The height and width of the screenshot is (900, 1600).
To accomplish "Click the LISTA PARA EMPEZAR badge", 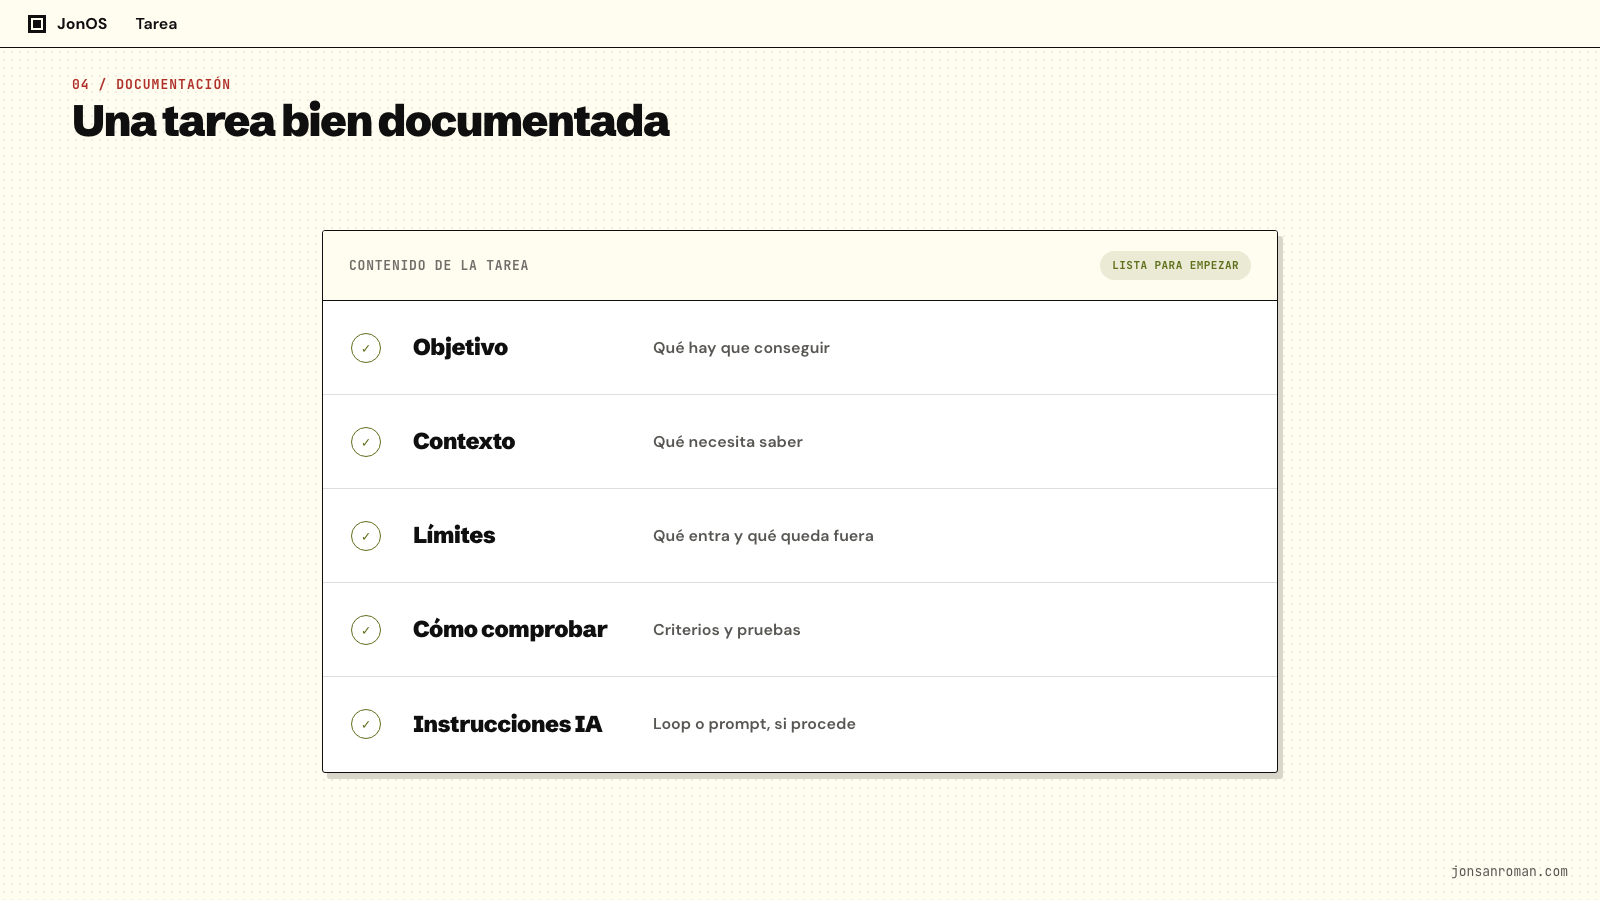I will click(1175, 265).
